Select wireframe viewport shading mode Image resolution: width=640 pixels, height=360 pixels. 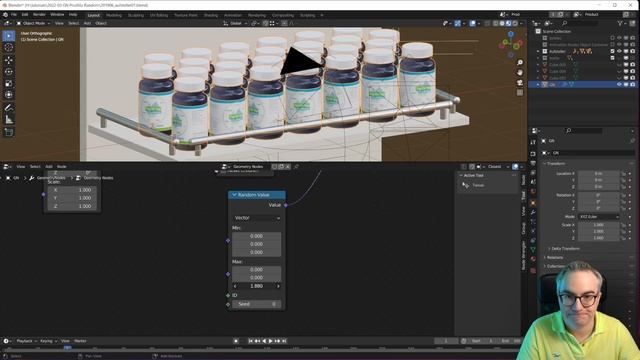(496, 23)
